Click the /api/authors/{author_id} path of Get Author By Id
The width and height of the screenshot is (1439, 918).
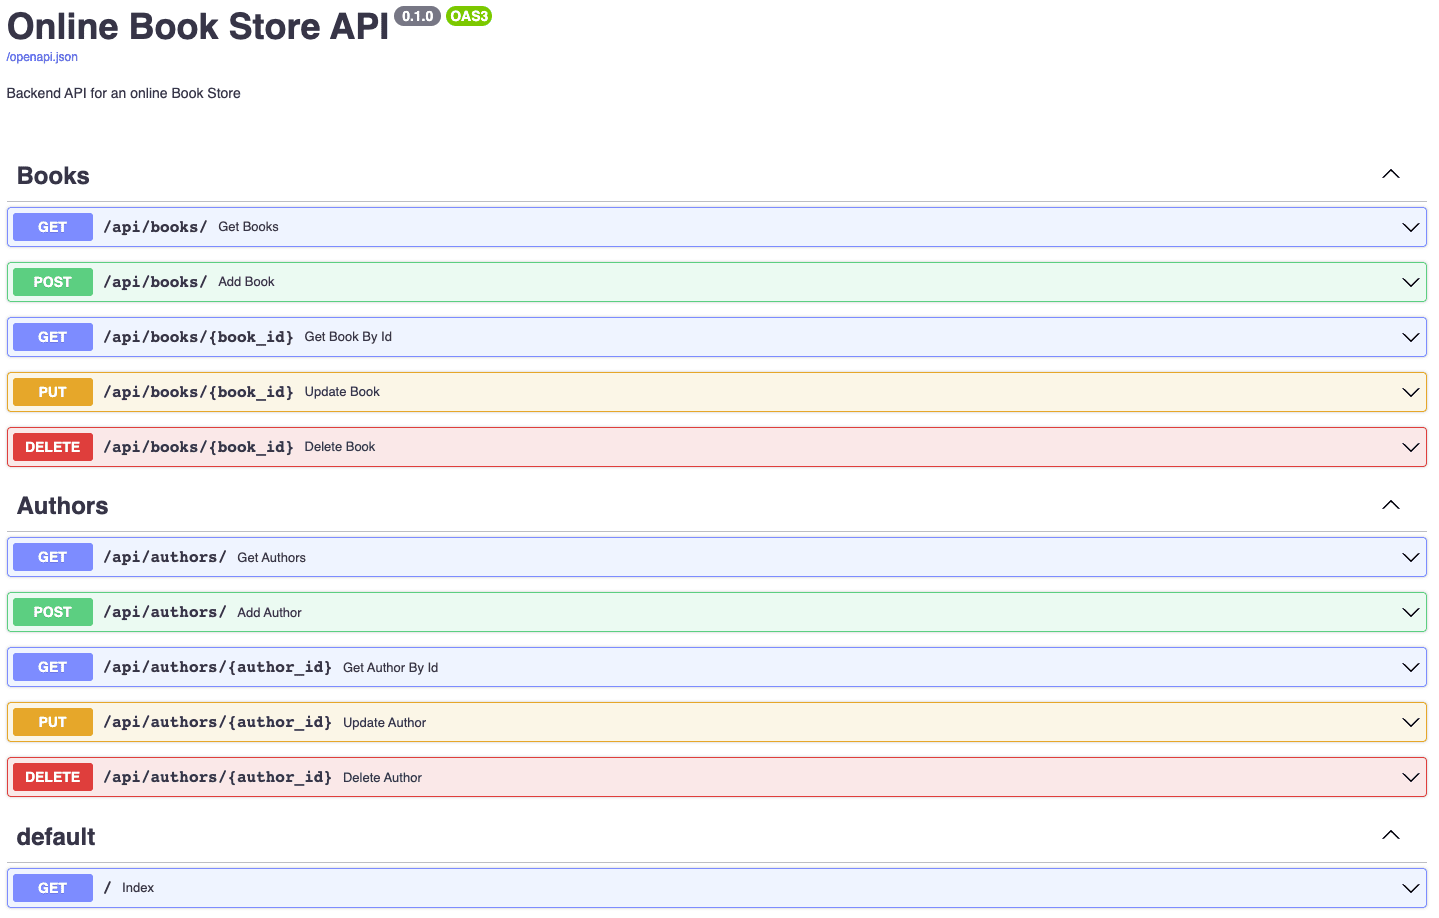point(217,667)
